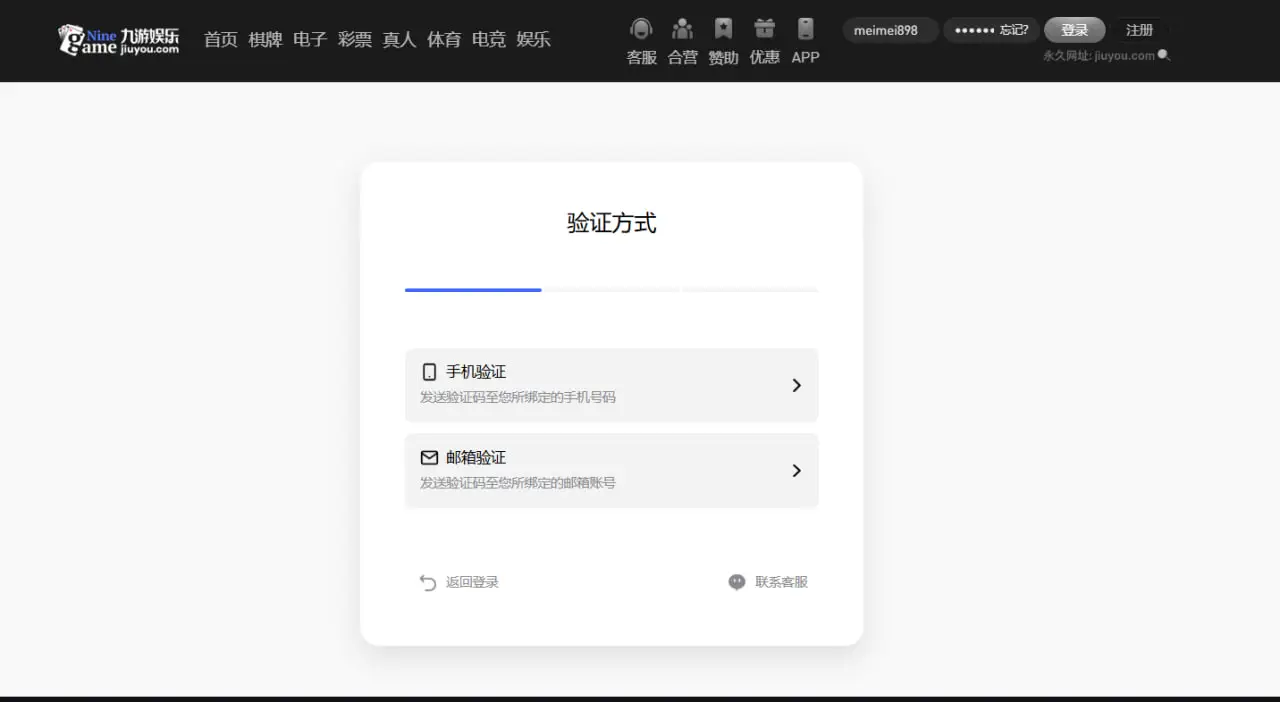Click the chat bubble icon near 联系客服
The width and height of the screenshot is (1280, 702).
pos(736,581)
